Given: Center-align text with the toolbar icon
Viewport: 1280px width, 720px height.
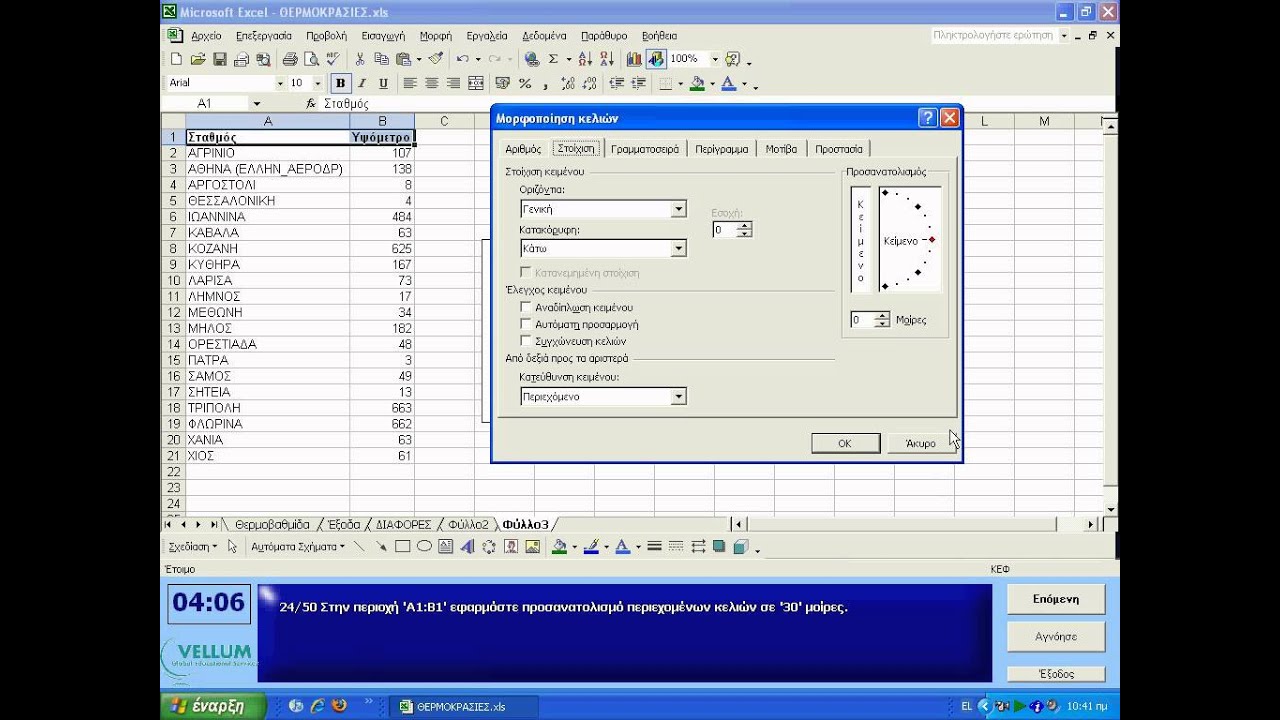Looking at the screenshot, I should pos(432,83).
